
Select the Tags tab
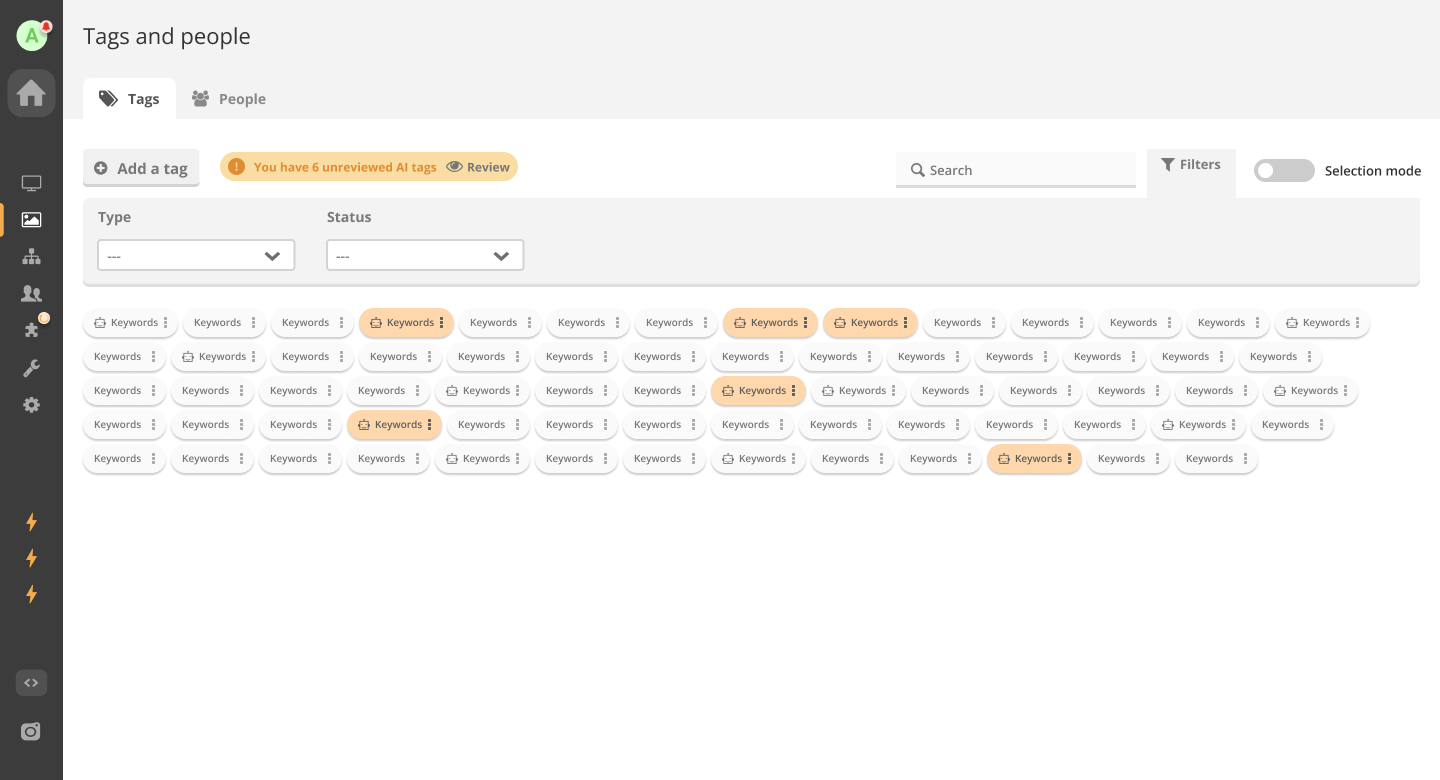point(129,99)
